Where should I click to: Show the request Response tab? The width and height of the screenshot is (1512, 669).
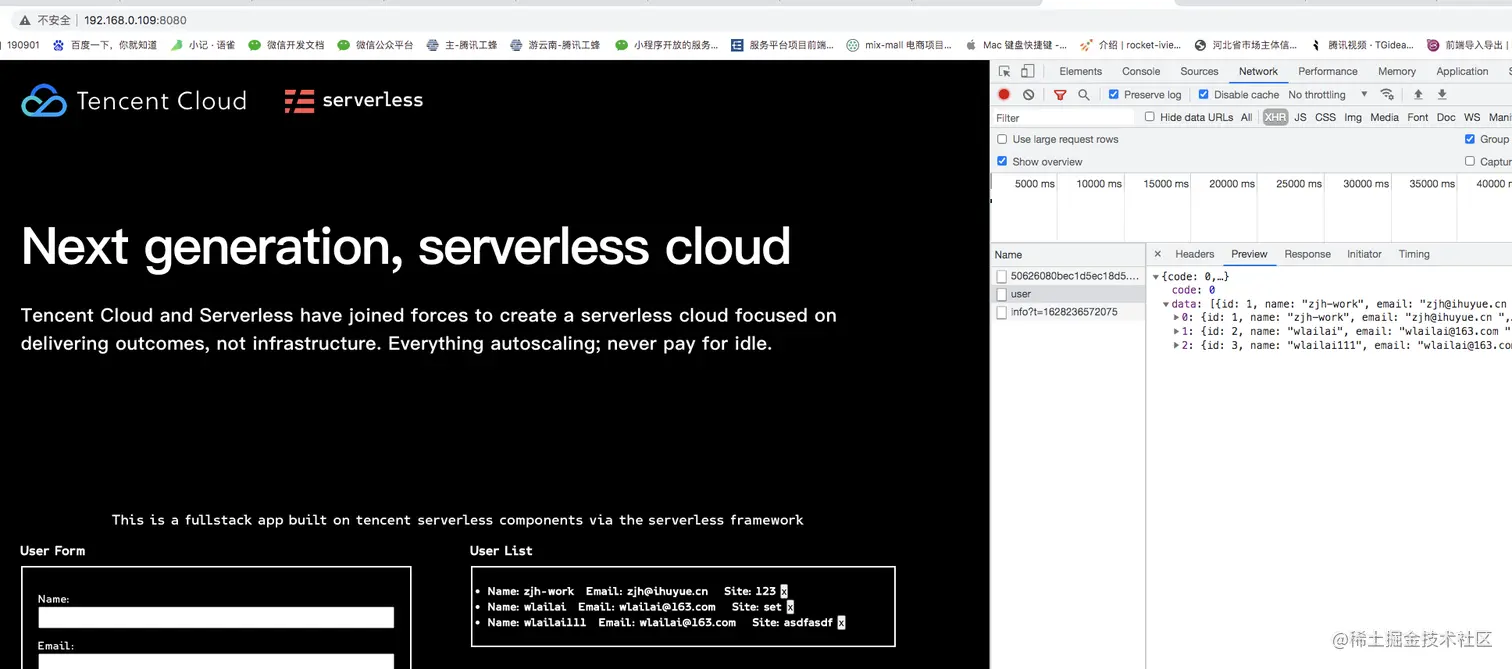pyautogui.click(x=1307, y=254)
